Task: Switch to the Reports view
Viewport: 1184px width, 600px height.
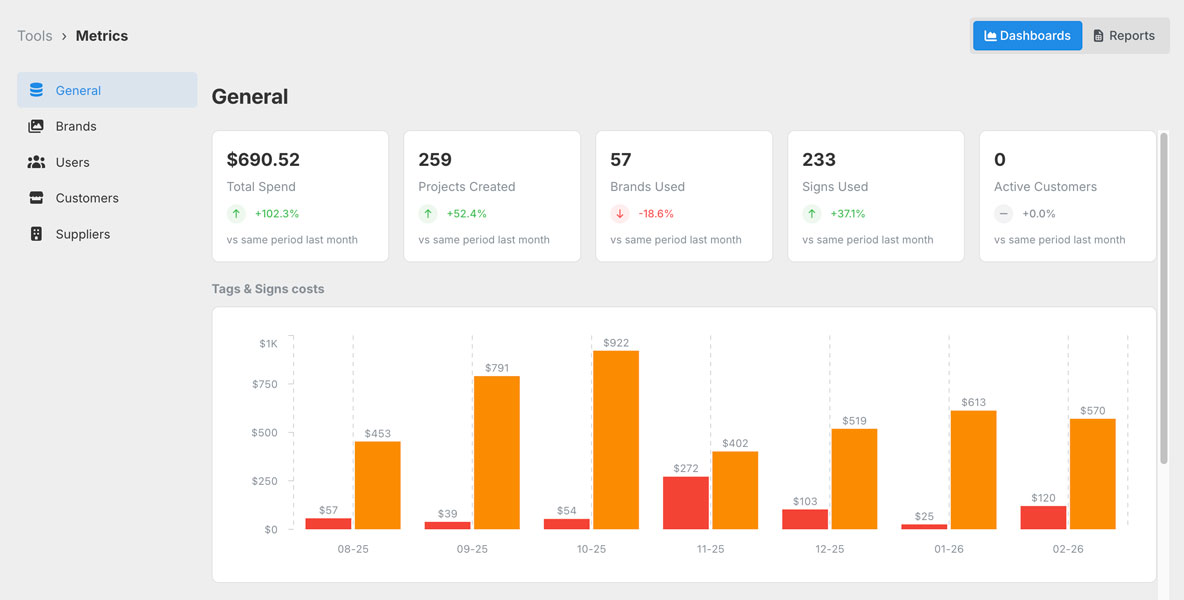Action: coord(1126,35)
